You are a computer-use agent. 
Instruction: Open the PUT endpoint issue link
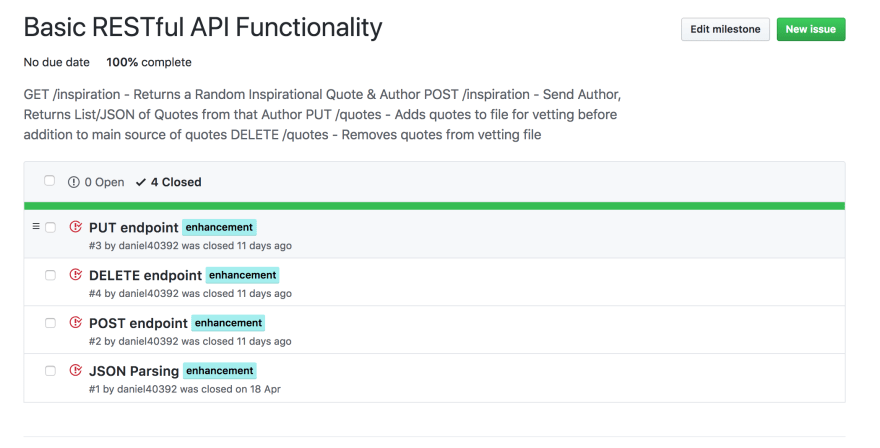pyautogui.click(x=134, y=227)
